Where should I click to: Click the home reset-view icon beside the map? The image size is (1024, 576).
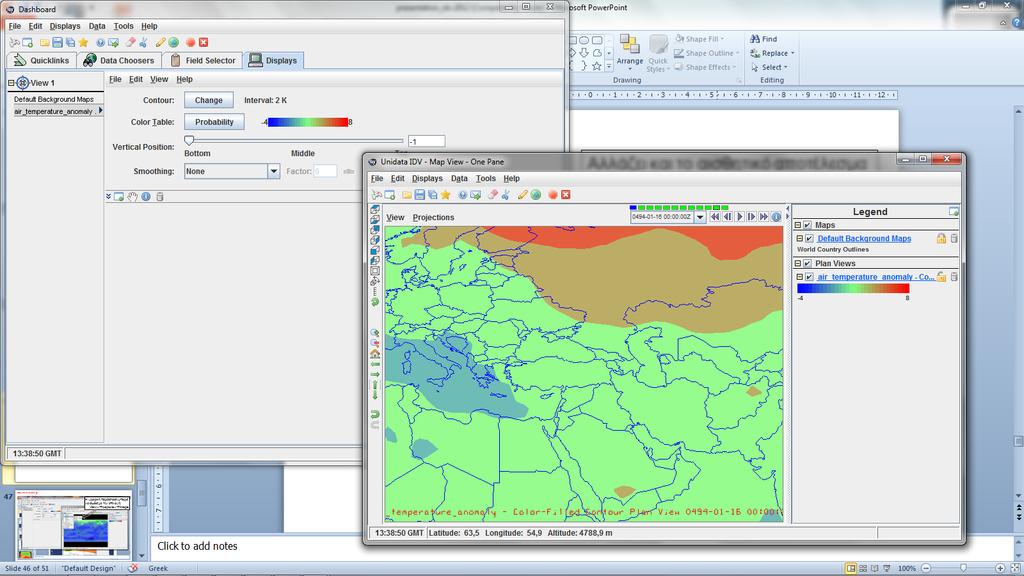375,354
